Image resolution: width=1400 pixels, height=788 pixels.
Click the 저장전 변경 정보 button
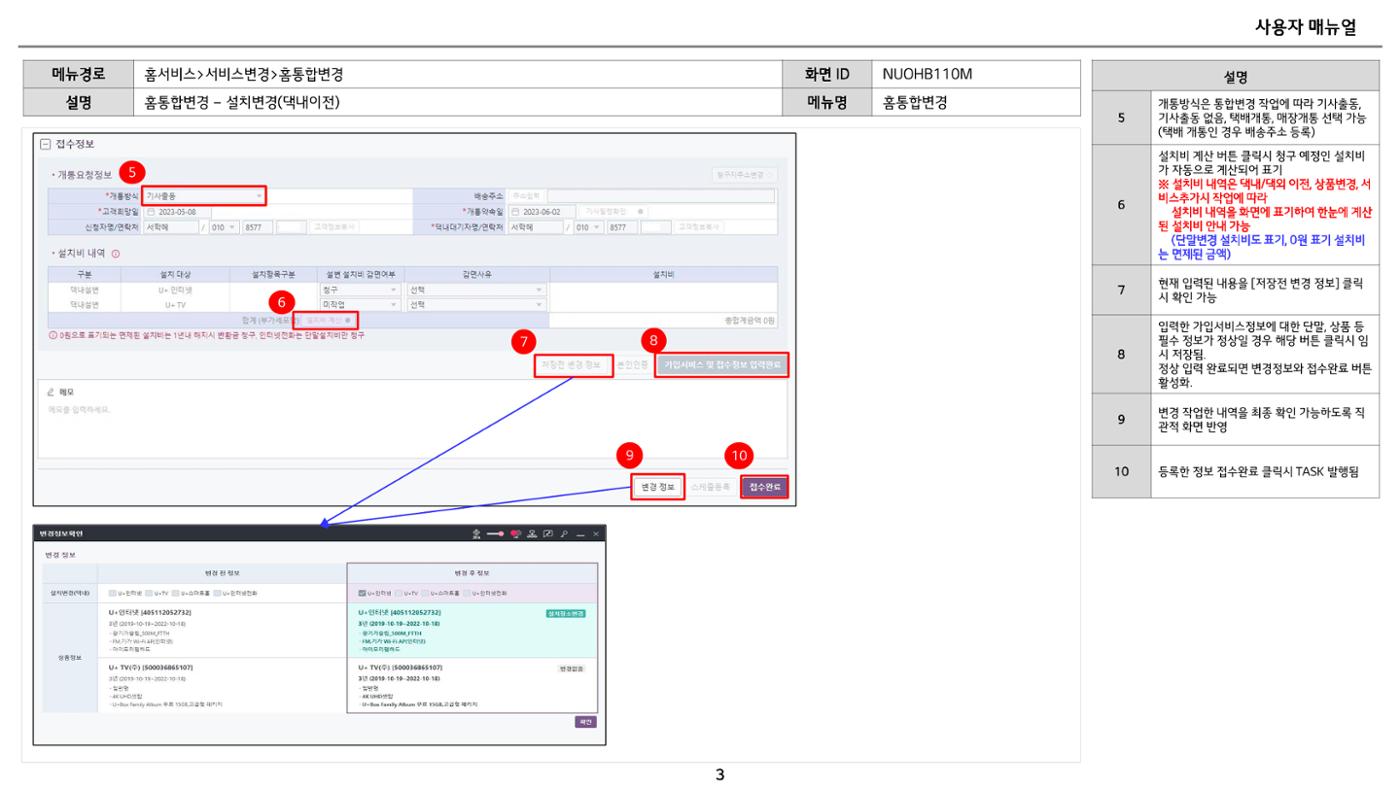point(572,365)
